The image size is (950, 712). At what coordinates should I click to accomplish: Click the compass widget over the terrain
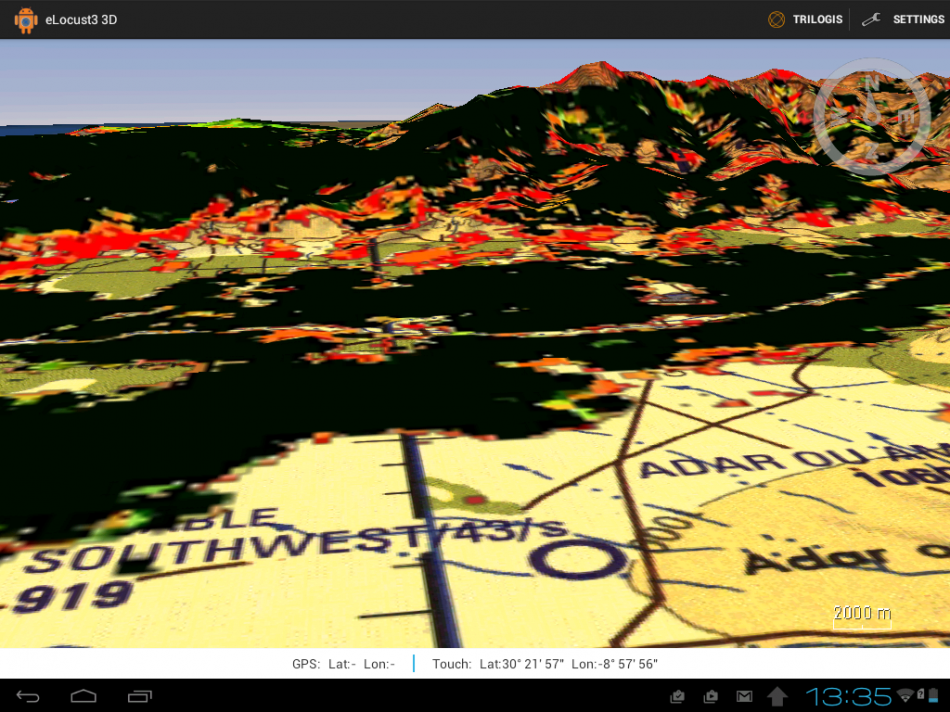coord(871,116)
